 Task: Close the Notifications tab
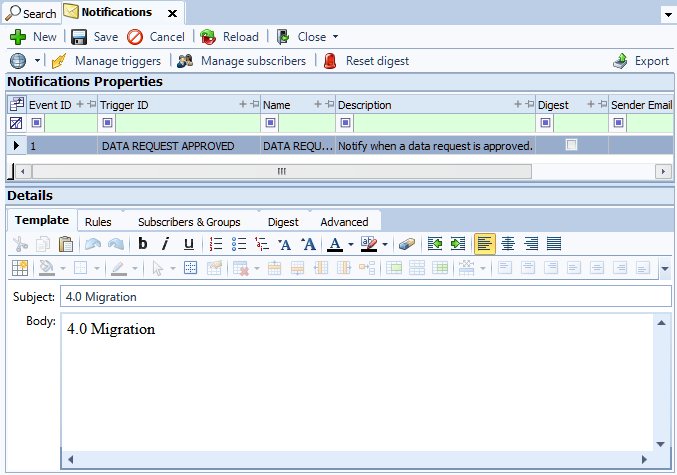point(172,13)
